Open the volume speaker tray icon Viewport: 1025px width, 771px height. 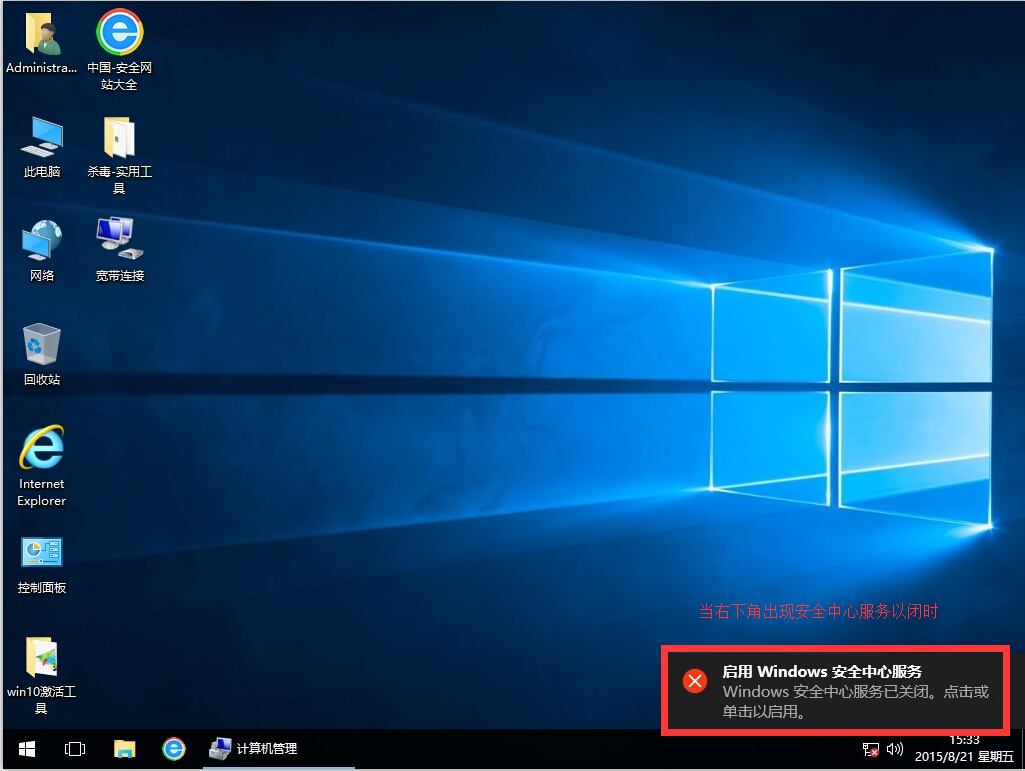point(894,749)
